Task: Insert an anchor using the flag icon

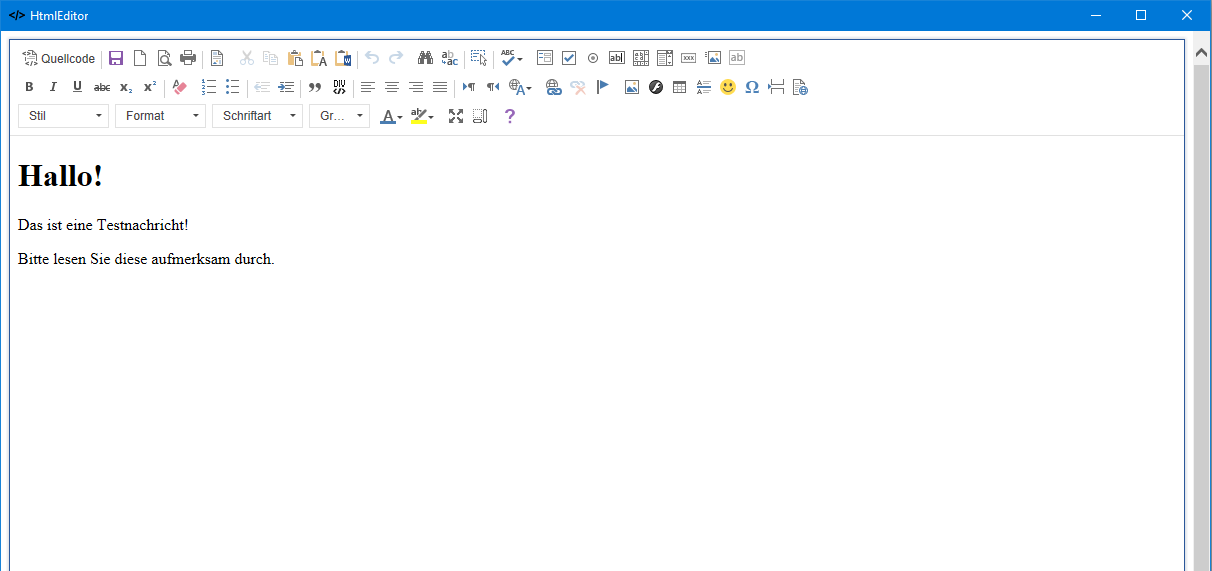Action: [x=602, y=87]
